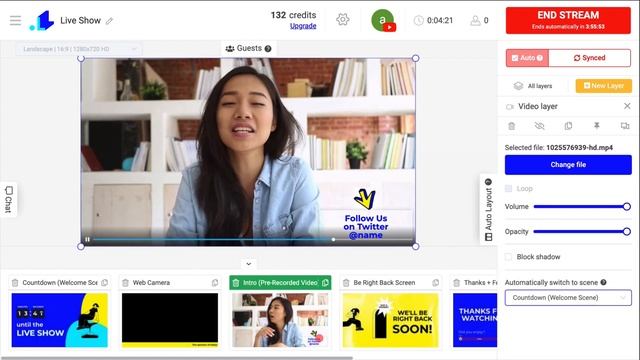
Task: Seek in the video progress bar
Action: [x=253, y=240]
